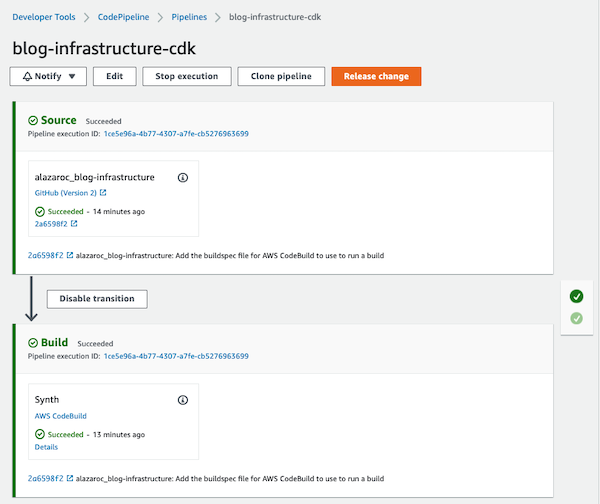Click Clone pipeline button
This screenshot has width=600, height=504.
coord(281,77)
